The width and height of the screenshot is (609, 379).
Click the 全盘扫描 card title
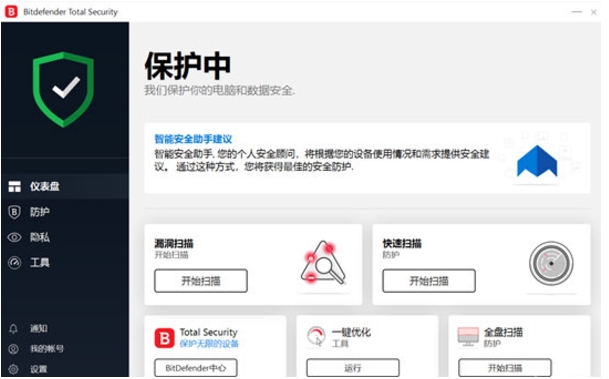coord(503,332)
